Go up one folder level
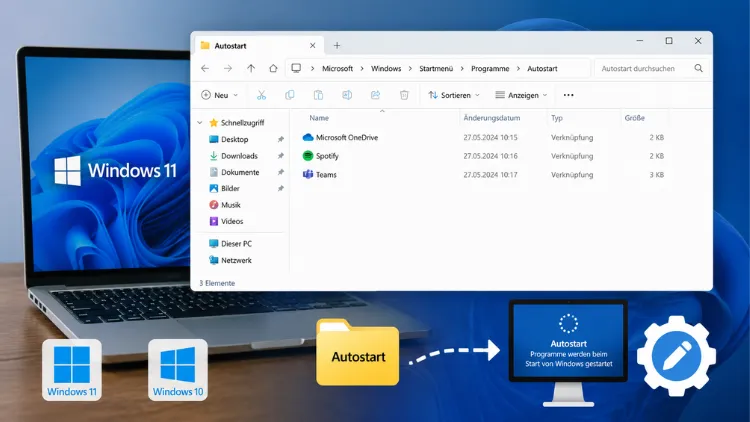 (x=251, y=68)
